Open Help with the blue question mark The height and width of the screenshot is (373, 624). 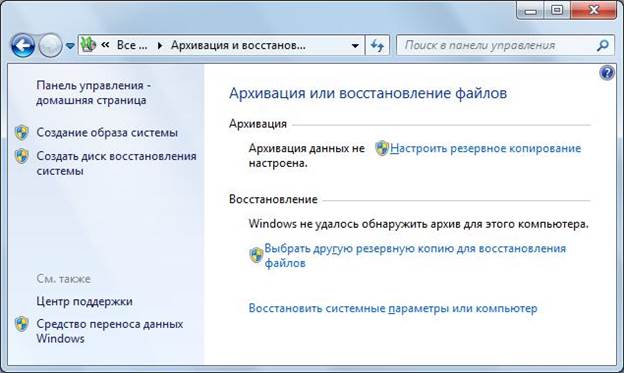[607, 73]
